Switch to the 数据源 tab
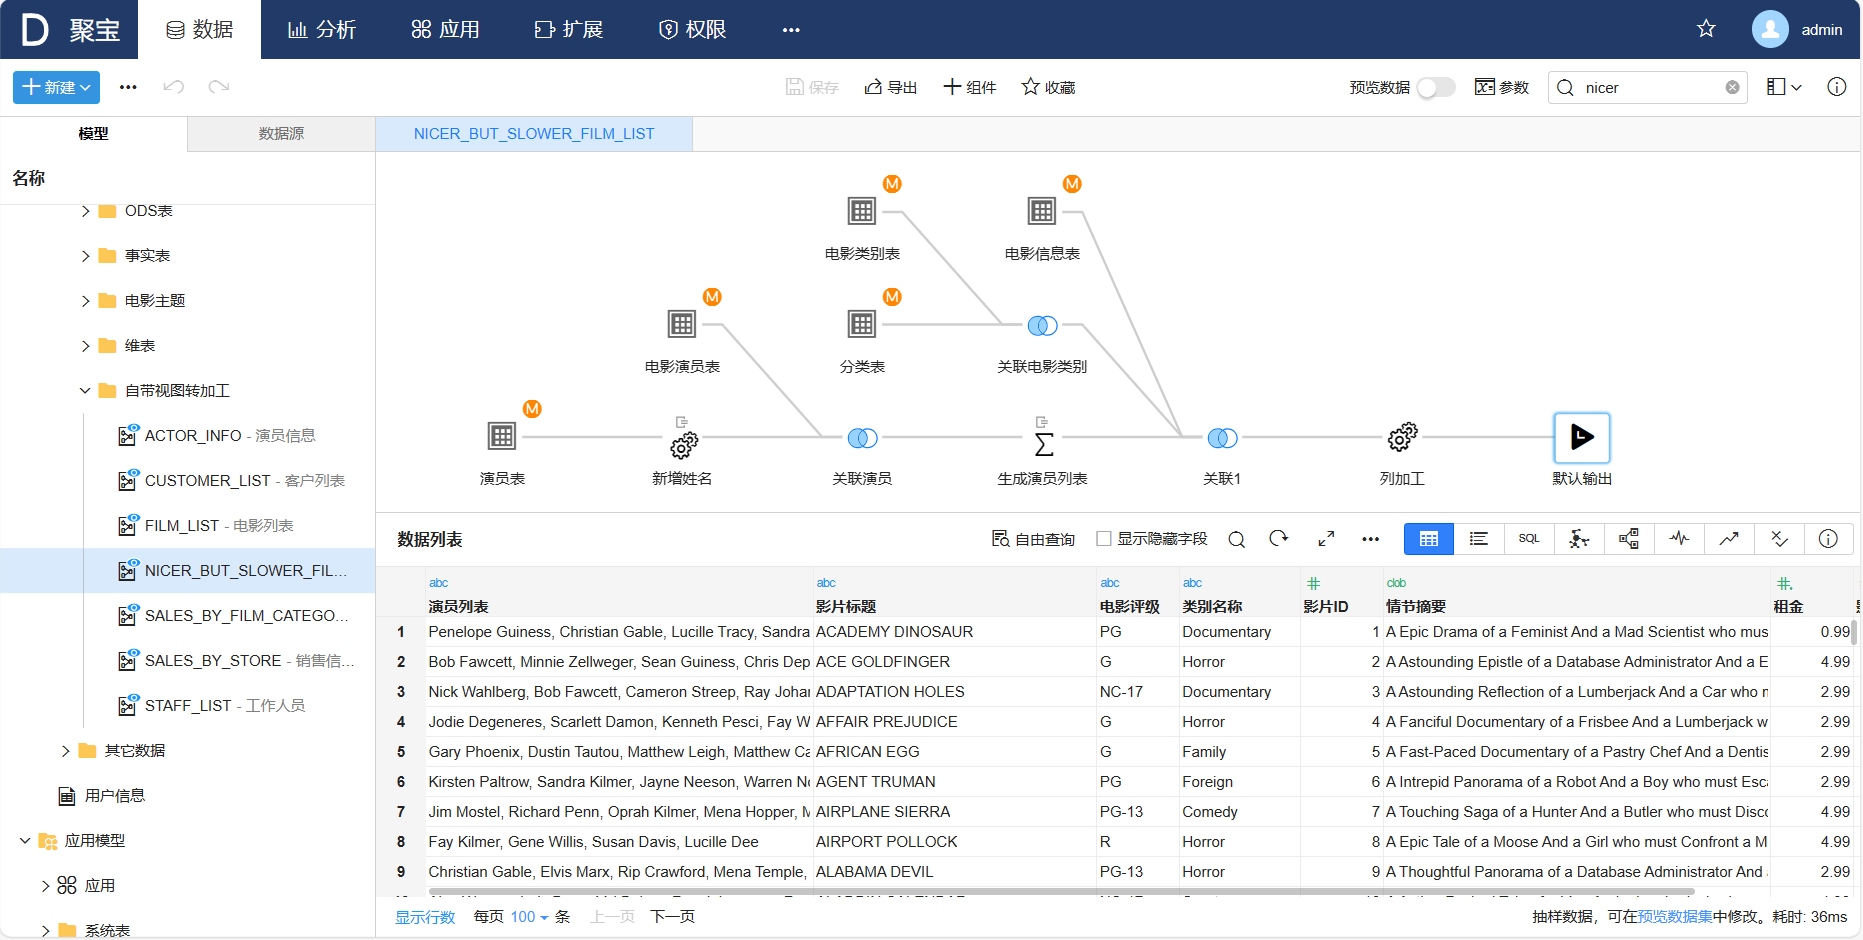Image resolution: width=1863 pixels, height=940 pixels. [281, 134]
